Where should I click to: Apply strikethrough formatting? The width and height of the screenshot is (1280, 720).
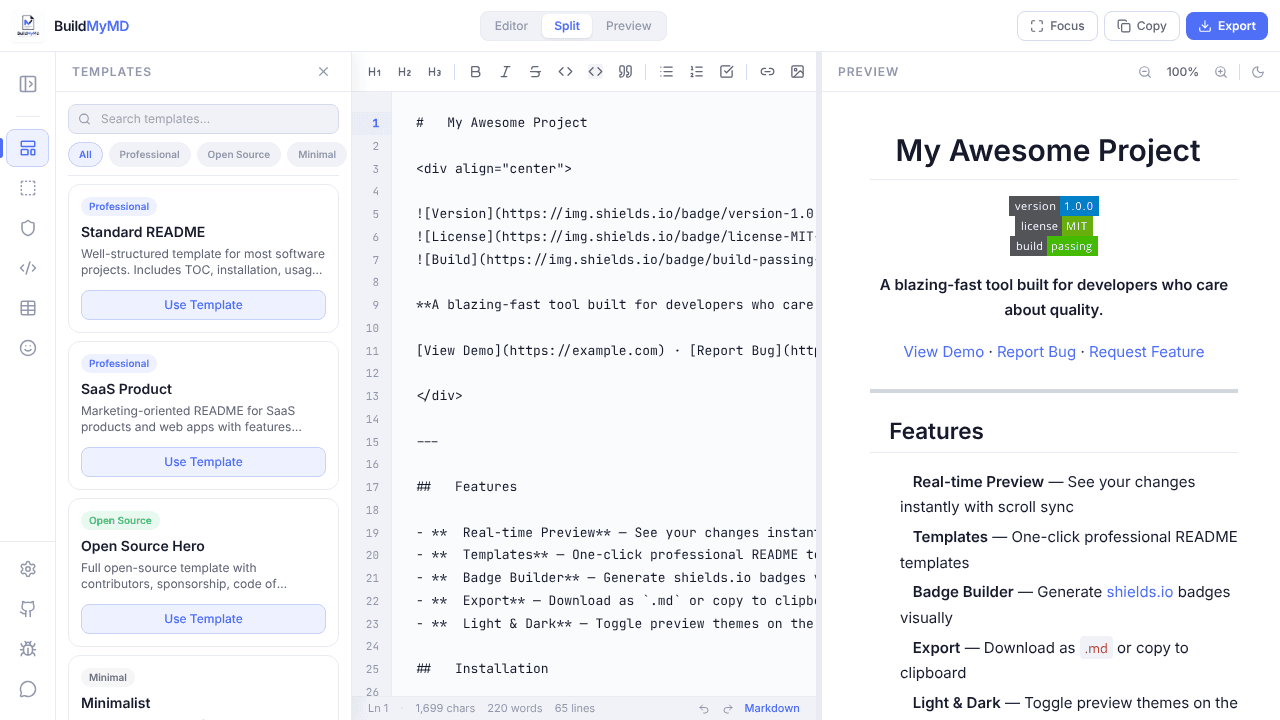click(x=535, y=72)
